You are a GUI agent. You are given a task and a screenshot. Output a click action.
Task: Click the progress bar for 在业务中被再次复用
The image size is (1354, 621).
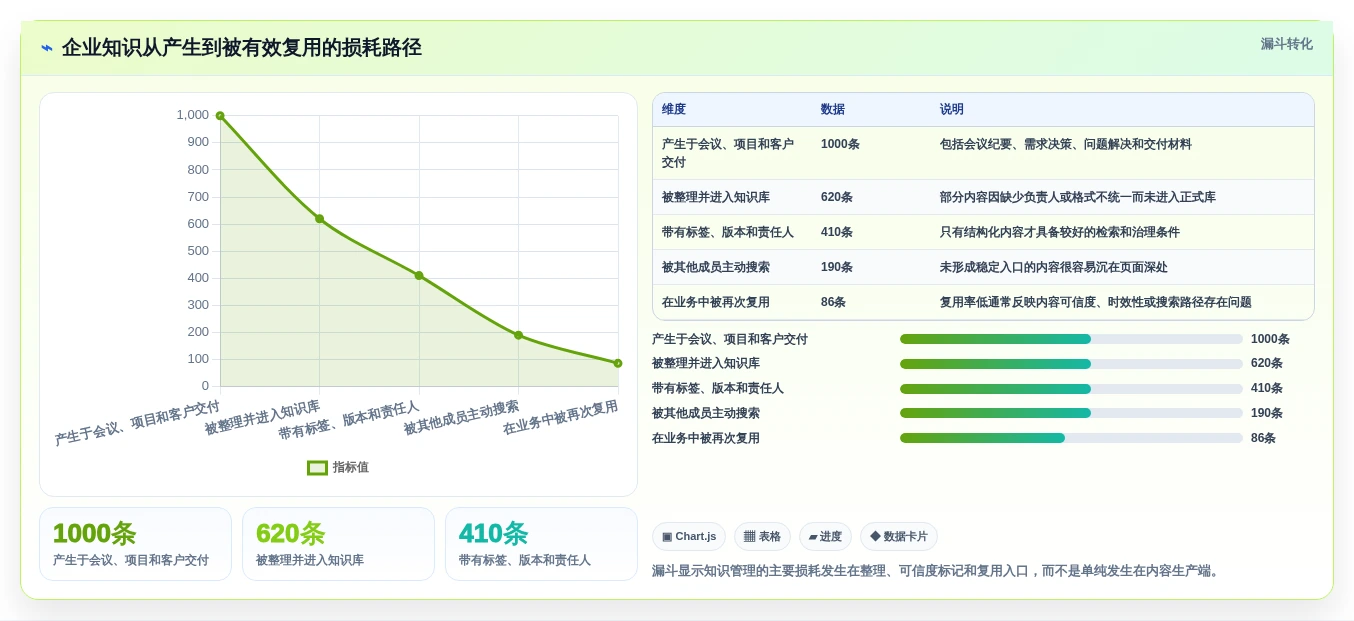click(x=1071, y=438)
